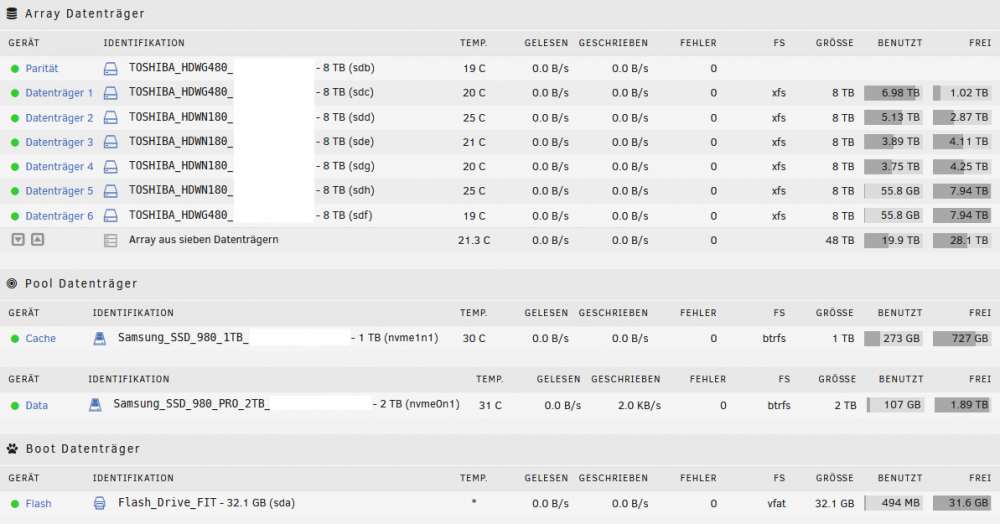
Task: Click the 28.1 TB free value of array total
Action: [969, 240]
